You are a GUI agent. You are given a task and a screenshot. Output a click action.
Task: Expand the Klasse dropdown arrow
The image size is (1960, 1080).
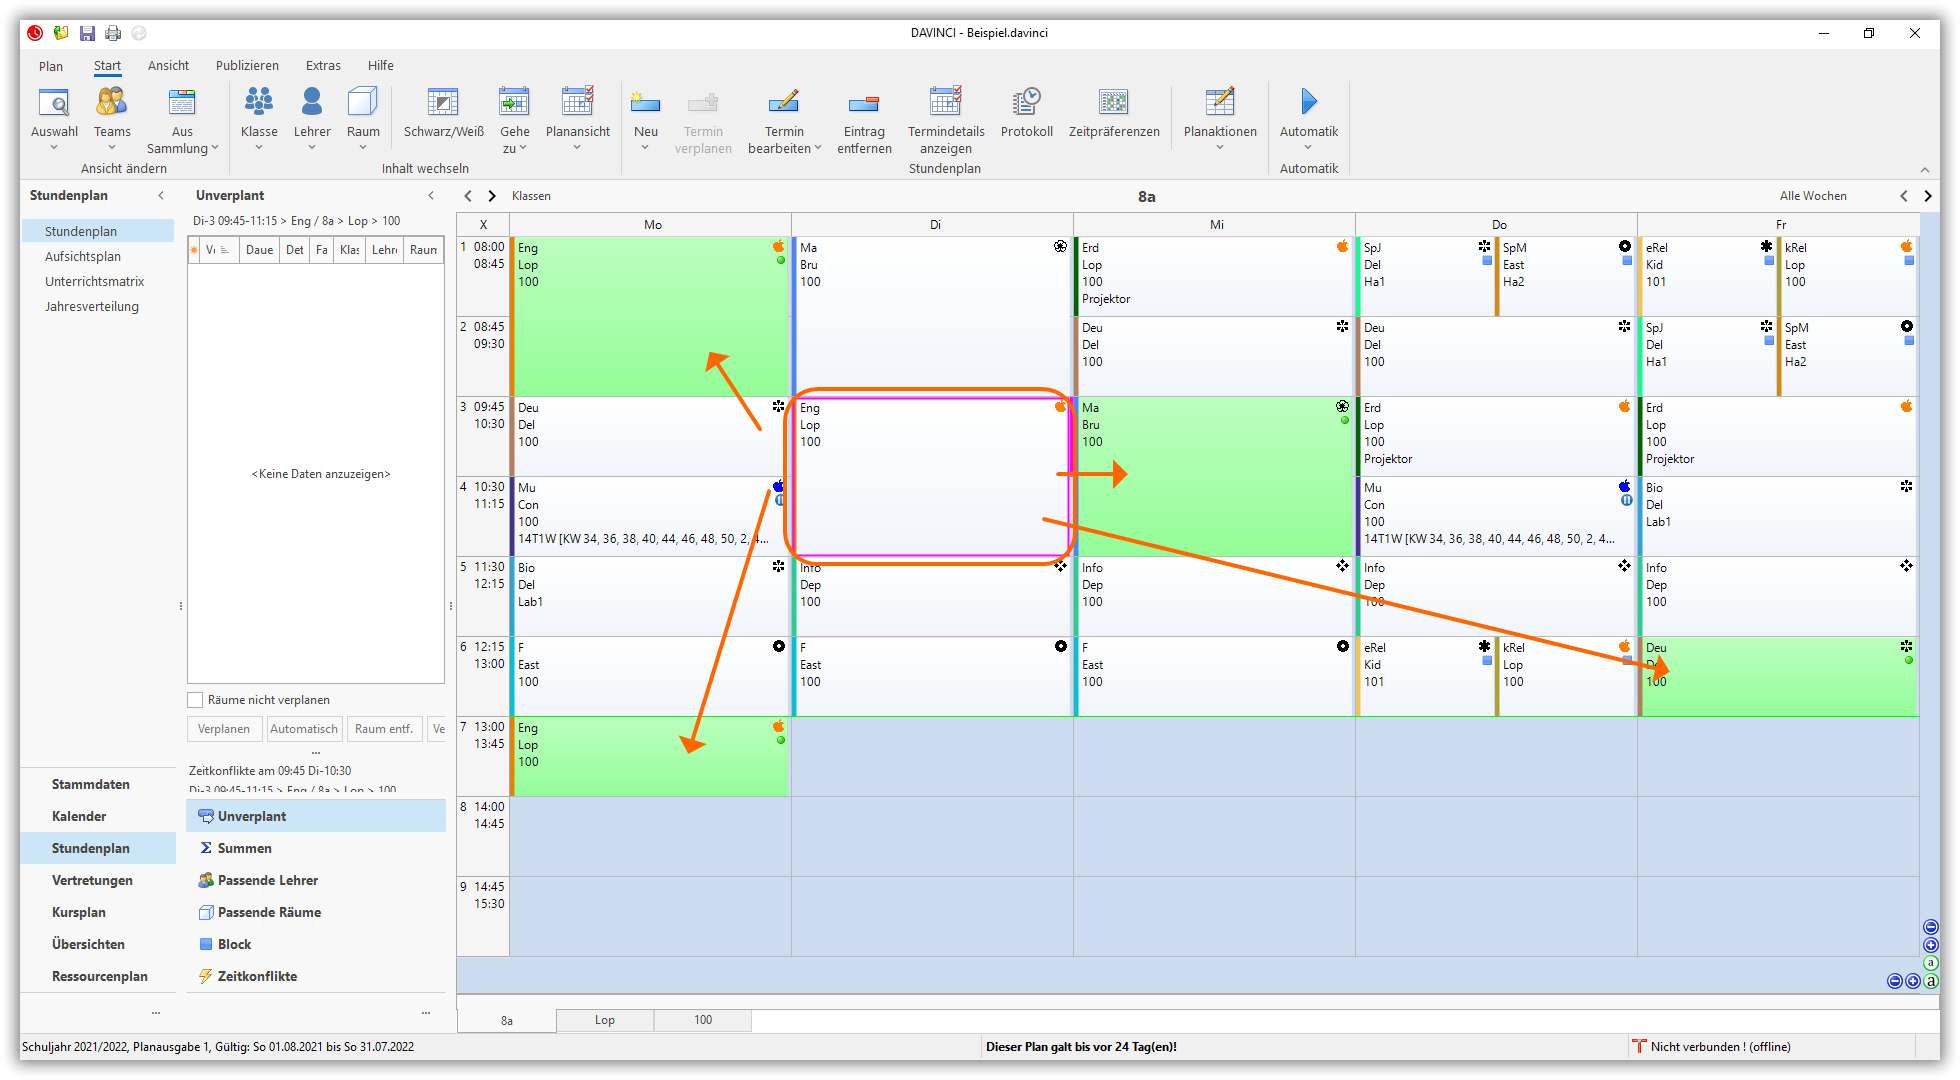click(x=259, y=148)
